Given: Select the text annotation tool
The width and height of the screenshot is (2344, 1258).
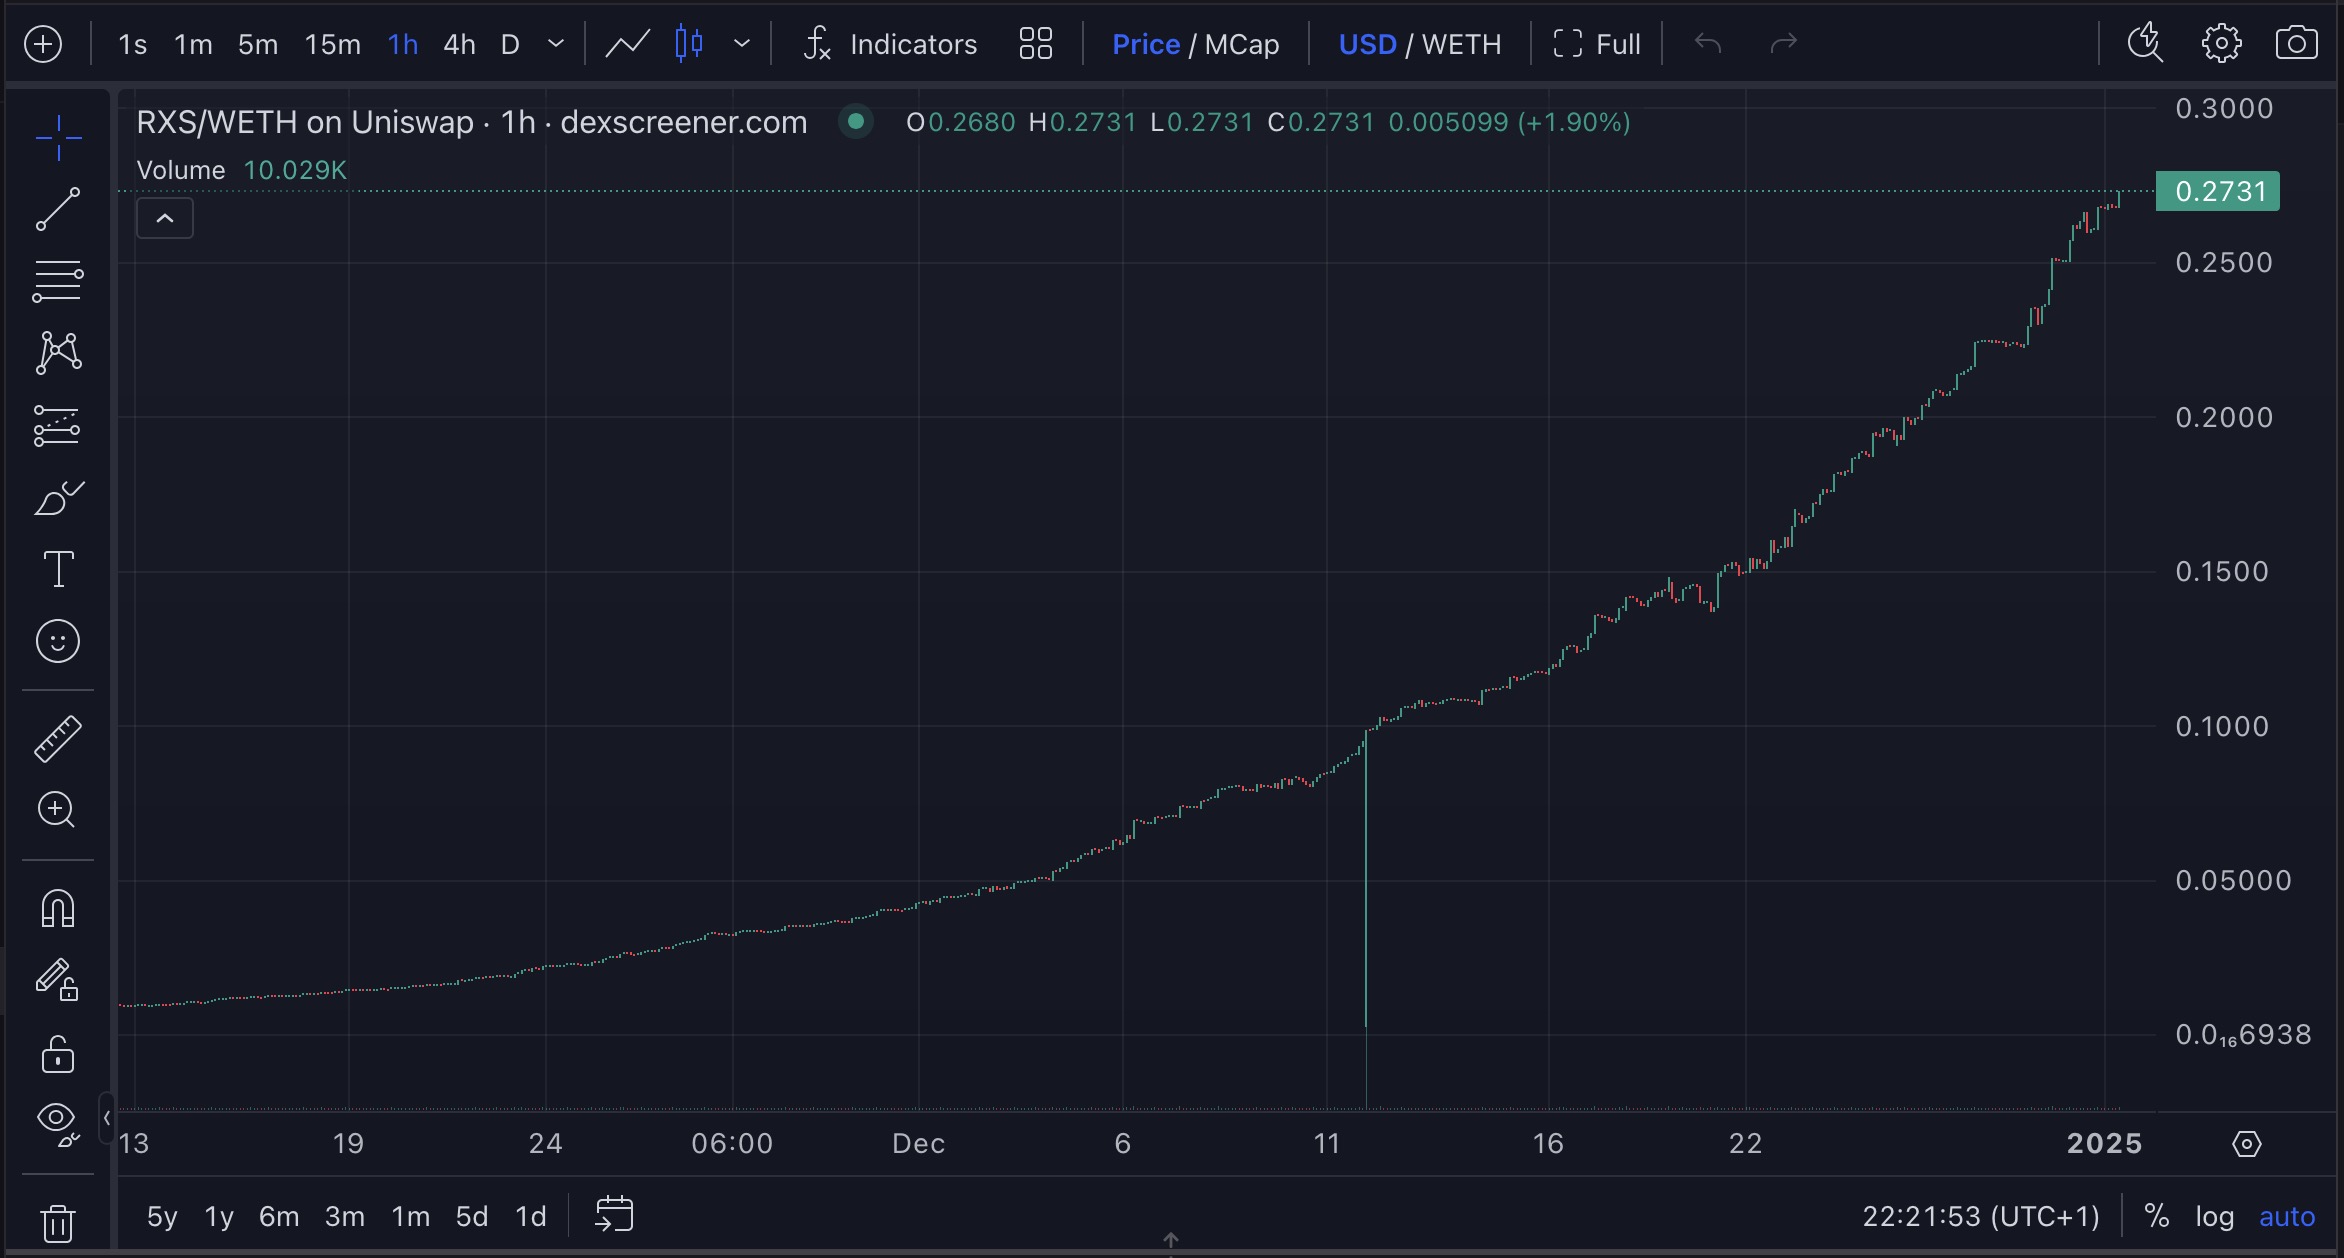Looking at the screenshot, I should click(58, 569).
